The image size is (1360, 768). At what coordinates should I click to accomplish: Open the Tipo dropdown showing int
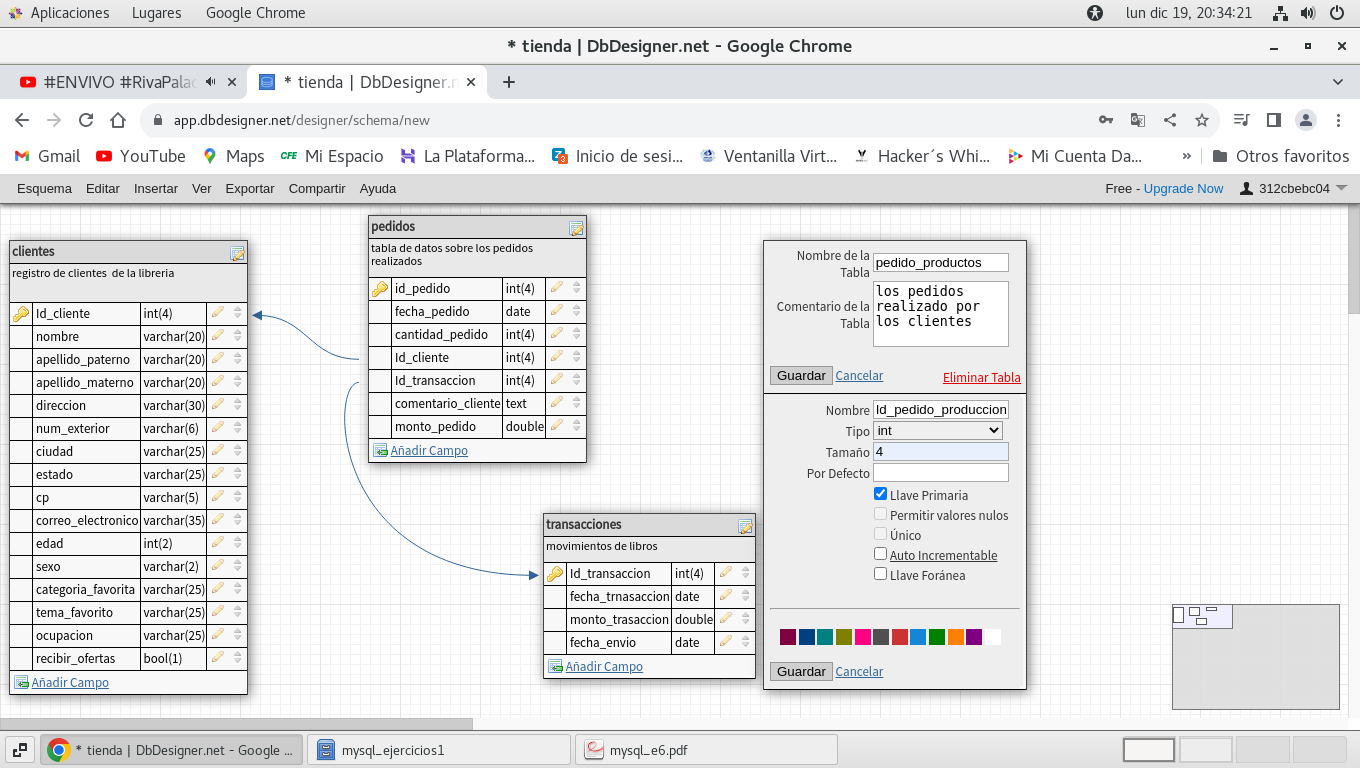coord(937,430)
